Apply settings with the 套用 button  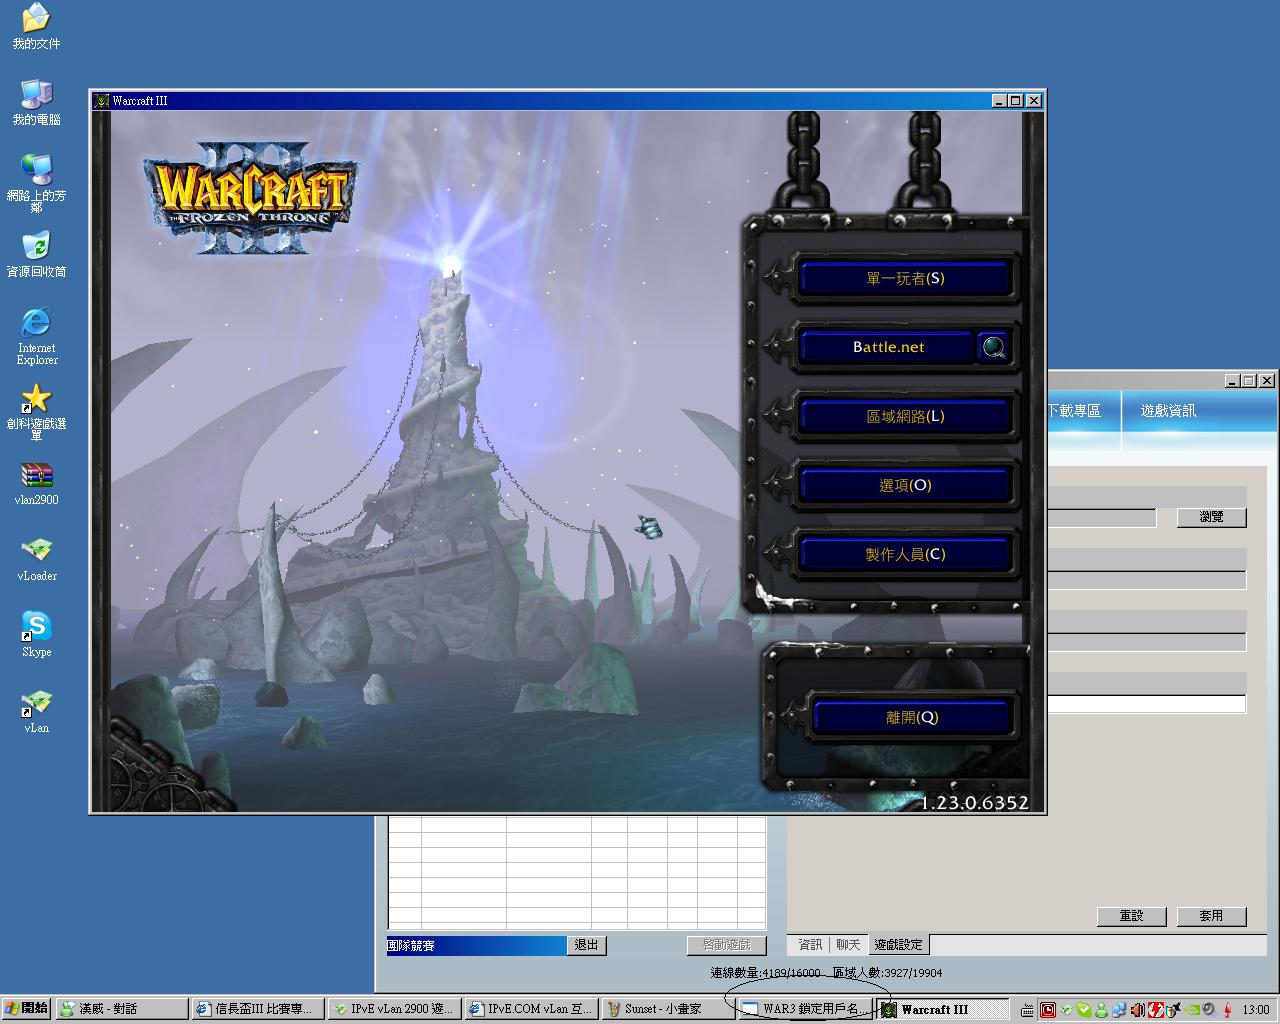point(1211,916)
